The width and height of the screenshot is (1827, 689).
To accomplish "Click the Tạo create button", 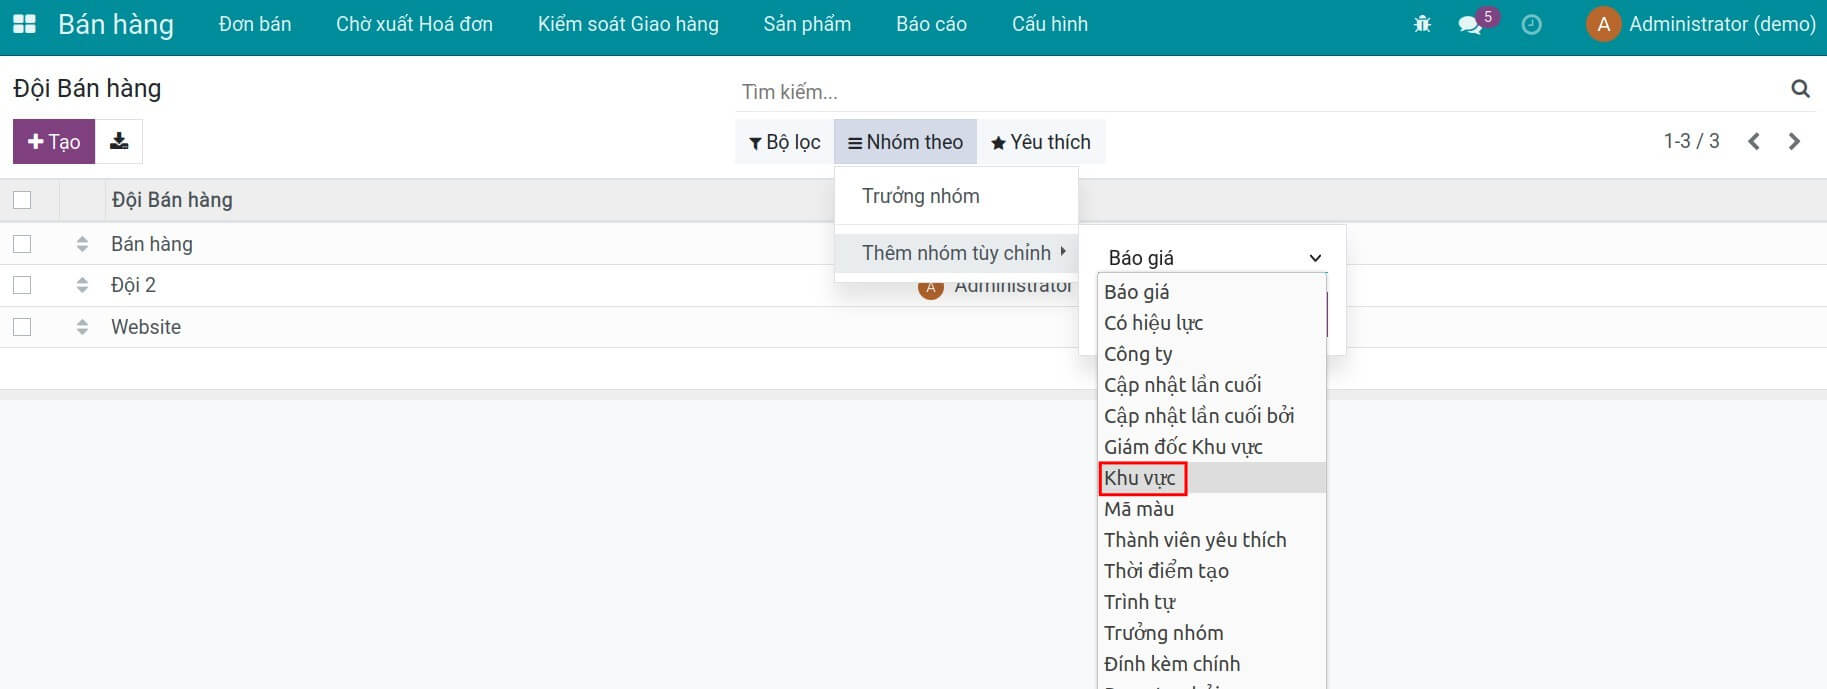I will tap(54, 141).
